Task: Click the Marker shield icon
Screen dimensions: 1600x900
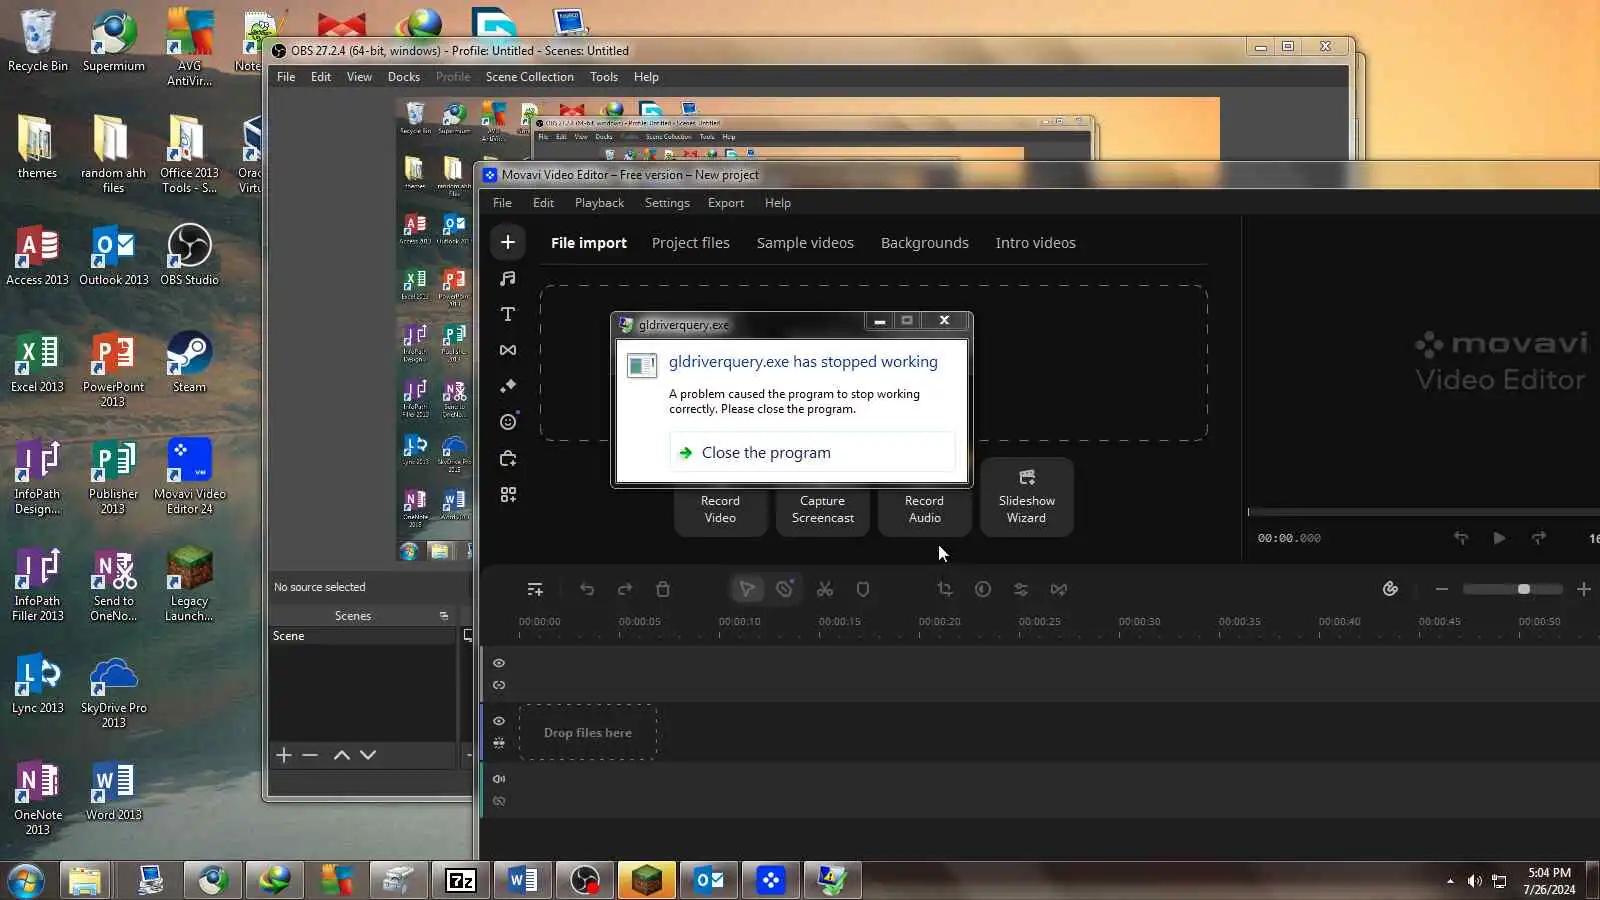Action: coord(863,590)
